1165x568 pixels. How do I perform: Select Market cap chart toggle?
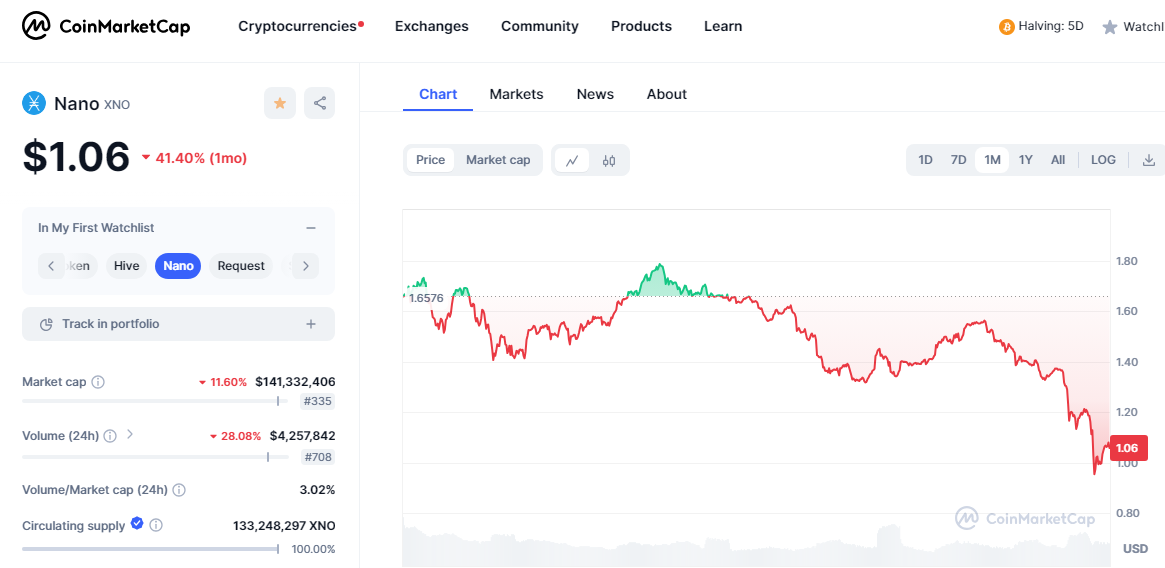click(x=498, y=160)
